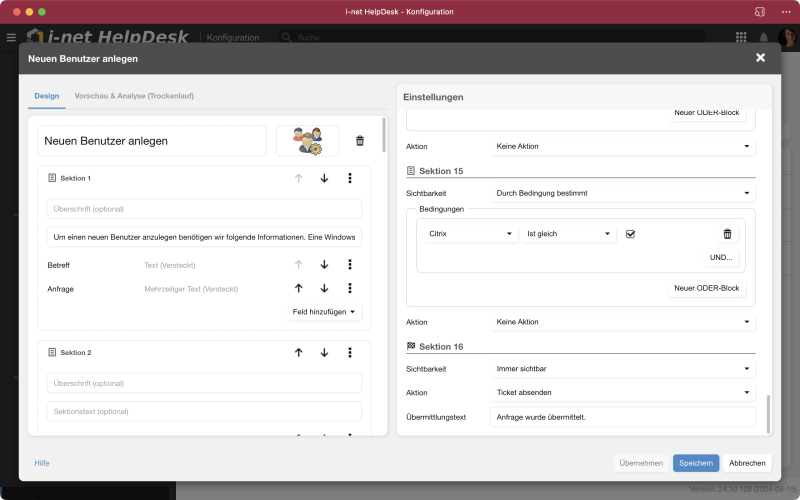Open the Citrix field dropdown
800x500 pixels.
[x=469, y=234]
